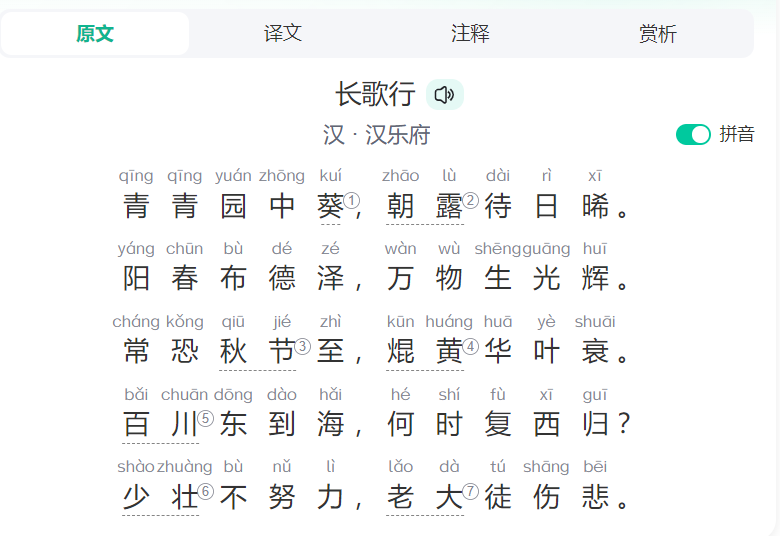Image resolution: width=780 pixels, height=536 pixels.
Task: Switch to the 赏析 tab
Action: 658,34
